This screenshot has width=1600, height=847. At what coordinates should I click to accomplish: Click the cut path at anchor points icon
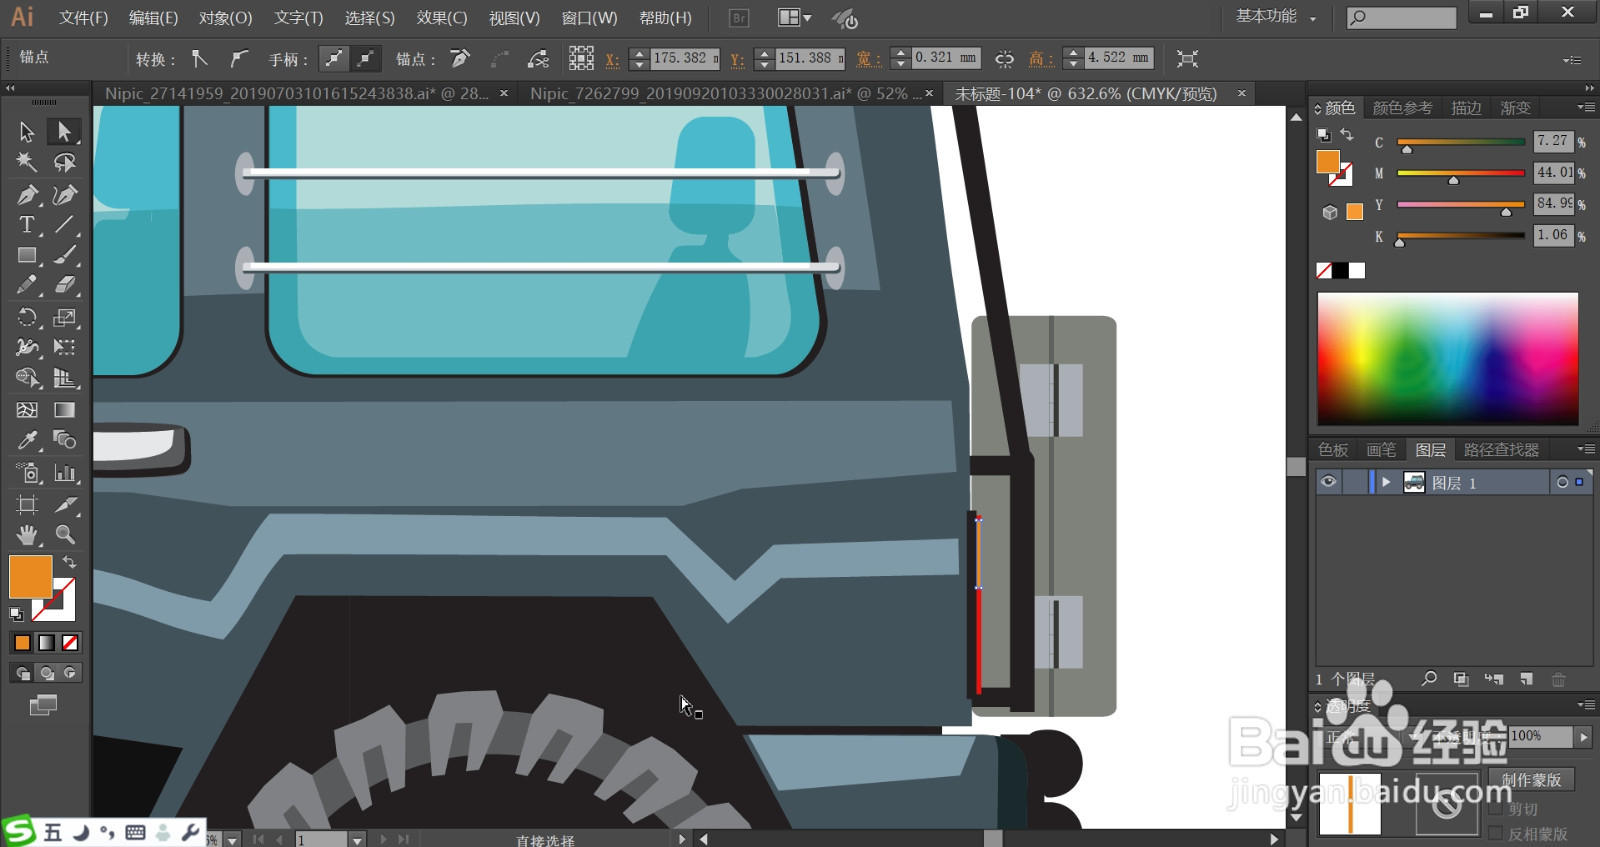tap(538, 59)
